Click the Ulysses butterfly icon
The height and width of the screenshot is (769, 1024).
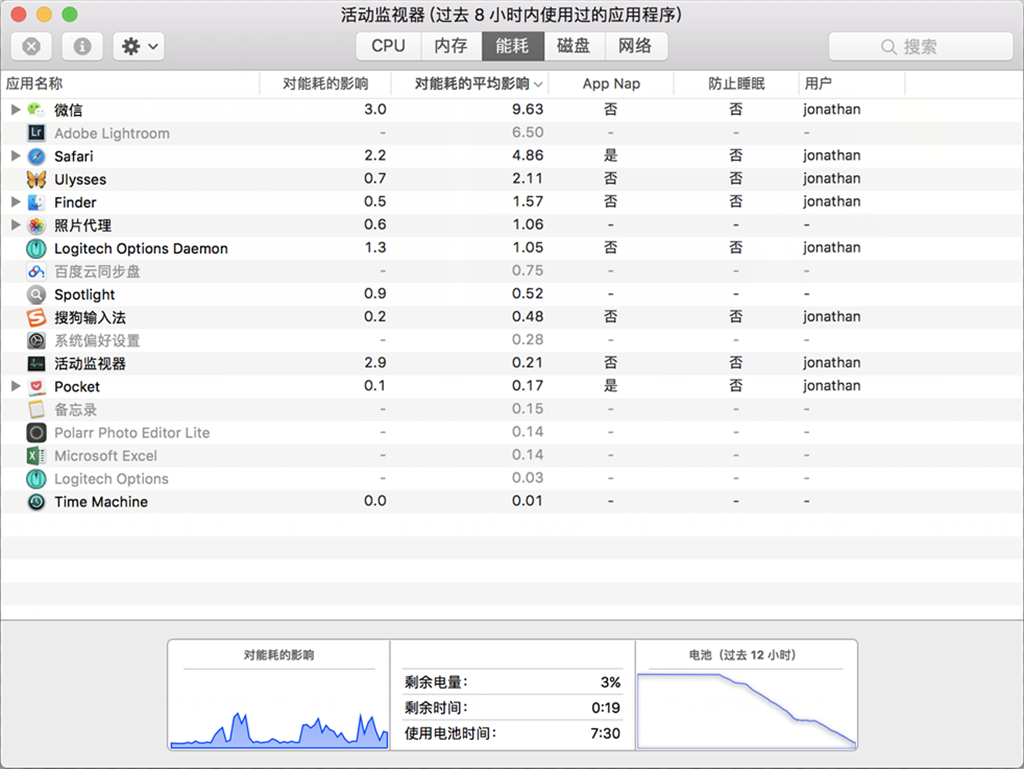tap(36, 179)
